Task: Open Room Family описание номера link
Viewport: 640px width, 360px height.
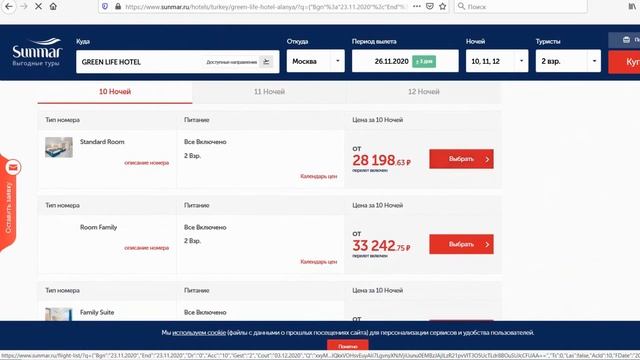Action: [x=146, y=248]
